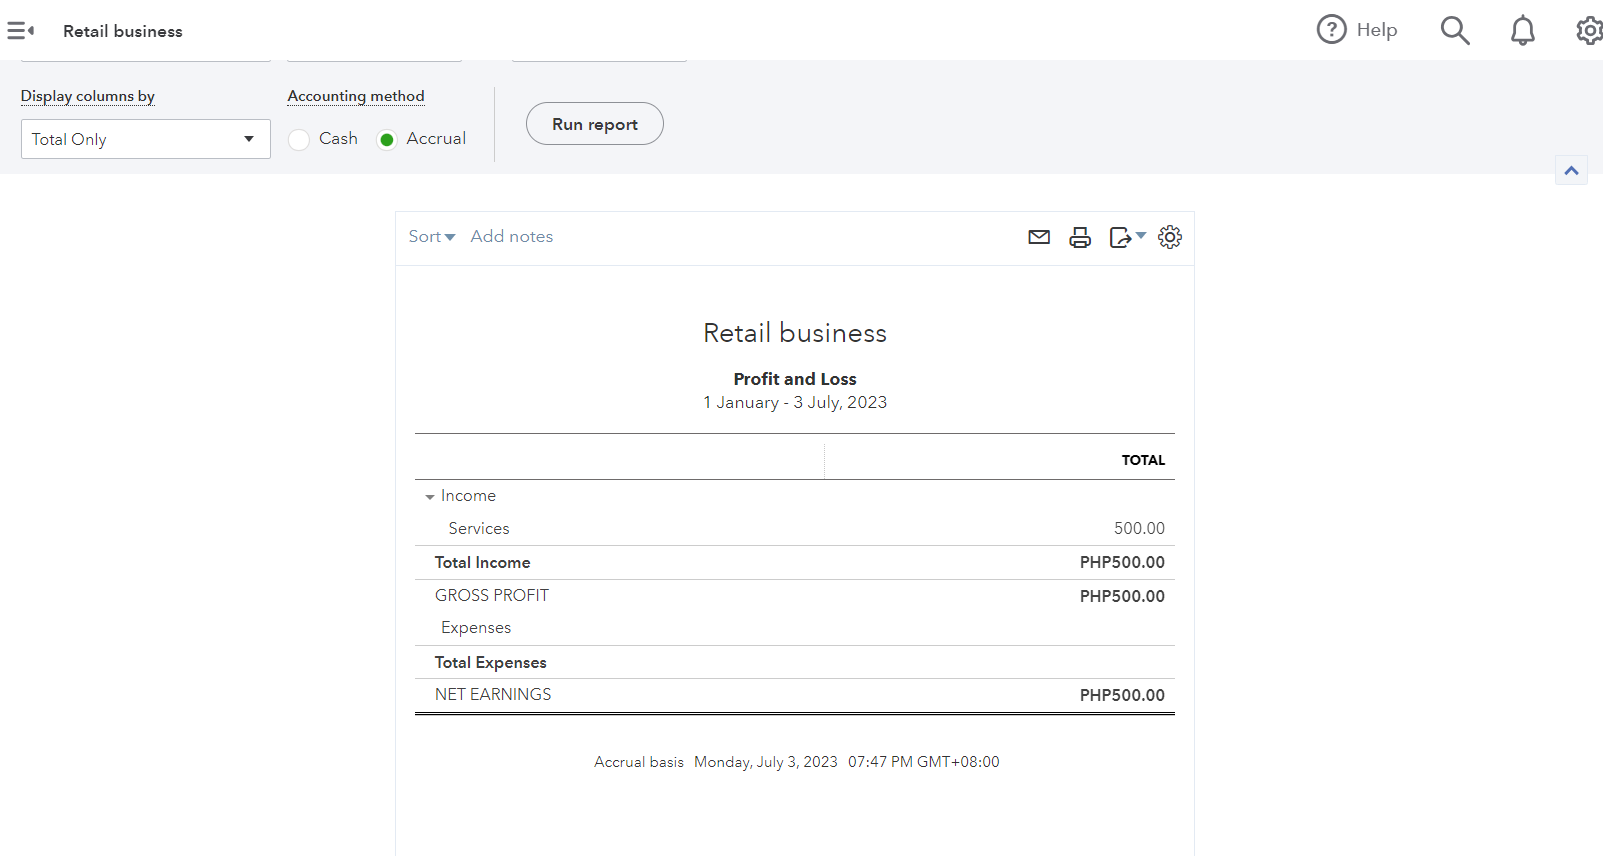Click the search magnifier icon
This screenshot has height=856, width=1603.
coord(1455,31)
